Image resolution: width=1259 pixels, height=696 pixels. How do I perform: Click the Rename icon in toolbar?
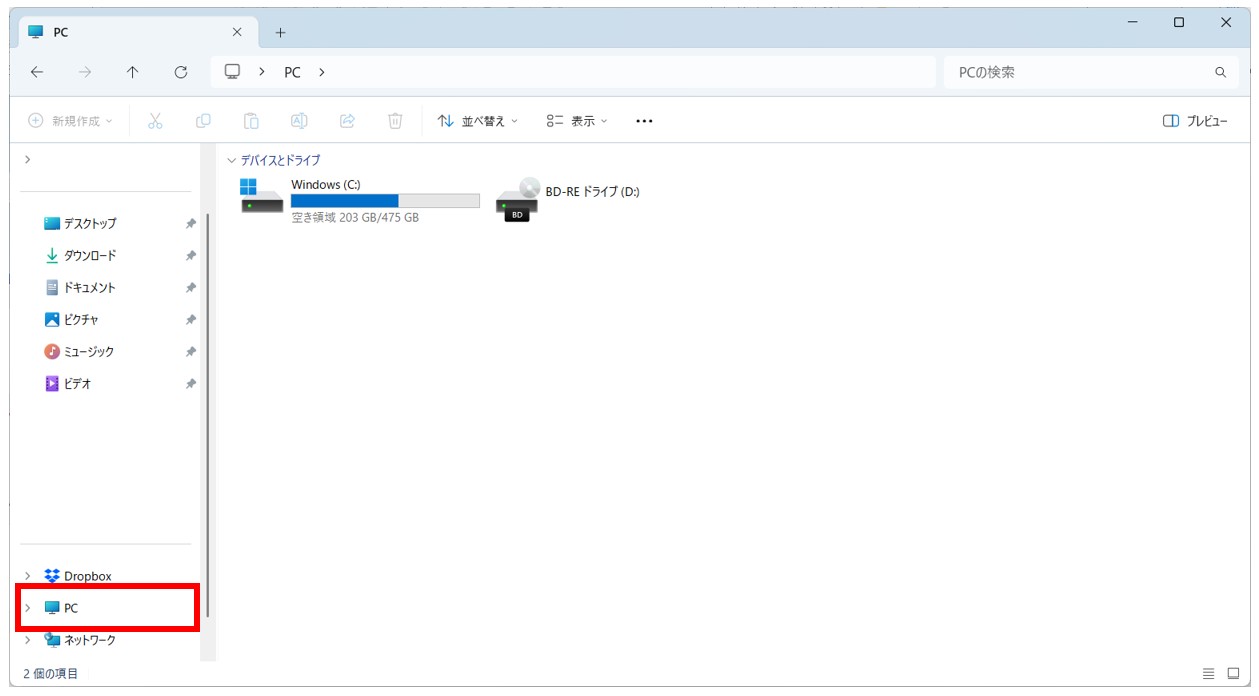tap(299, 121)
